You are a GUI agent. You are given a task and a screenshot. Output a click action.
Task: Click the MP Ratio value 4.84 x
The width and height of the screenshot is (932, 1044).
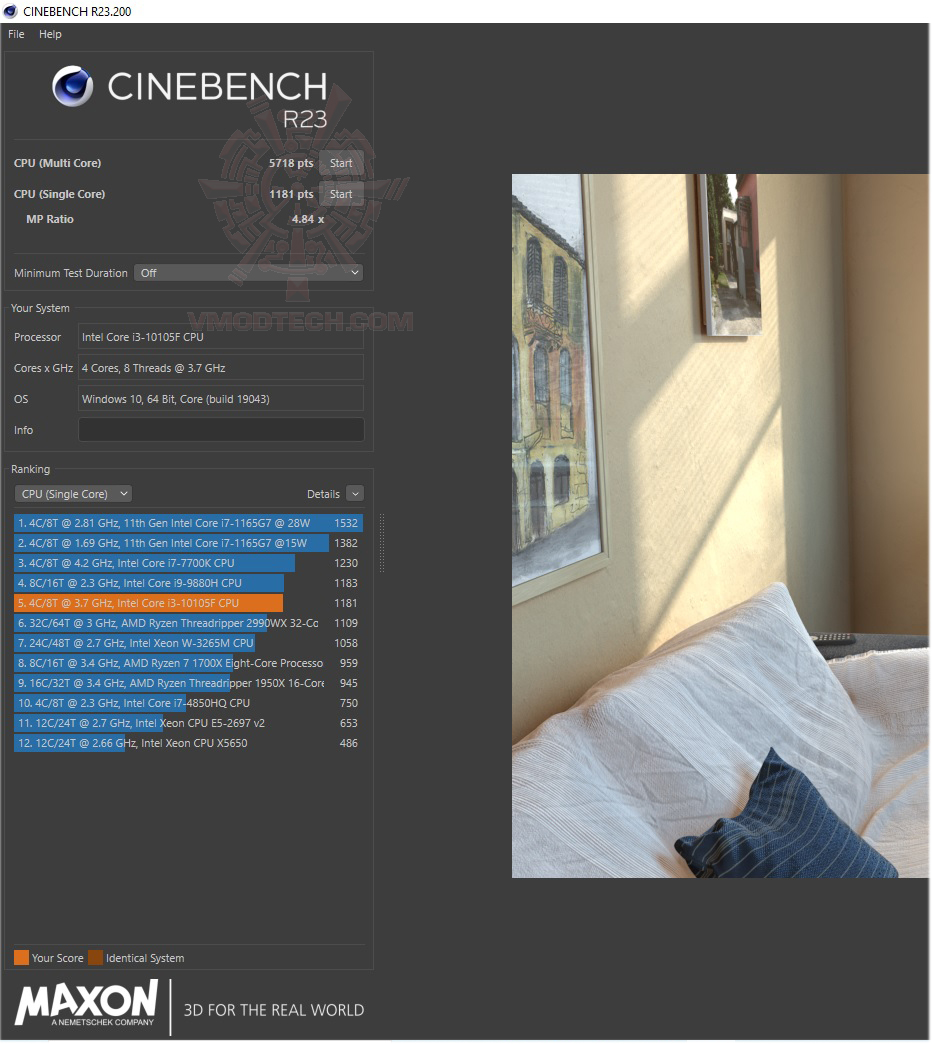pos(308,219)
